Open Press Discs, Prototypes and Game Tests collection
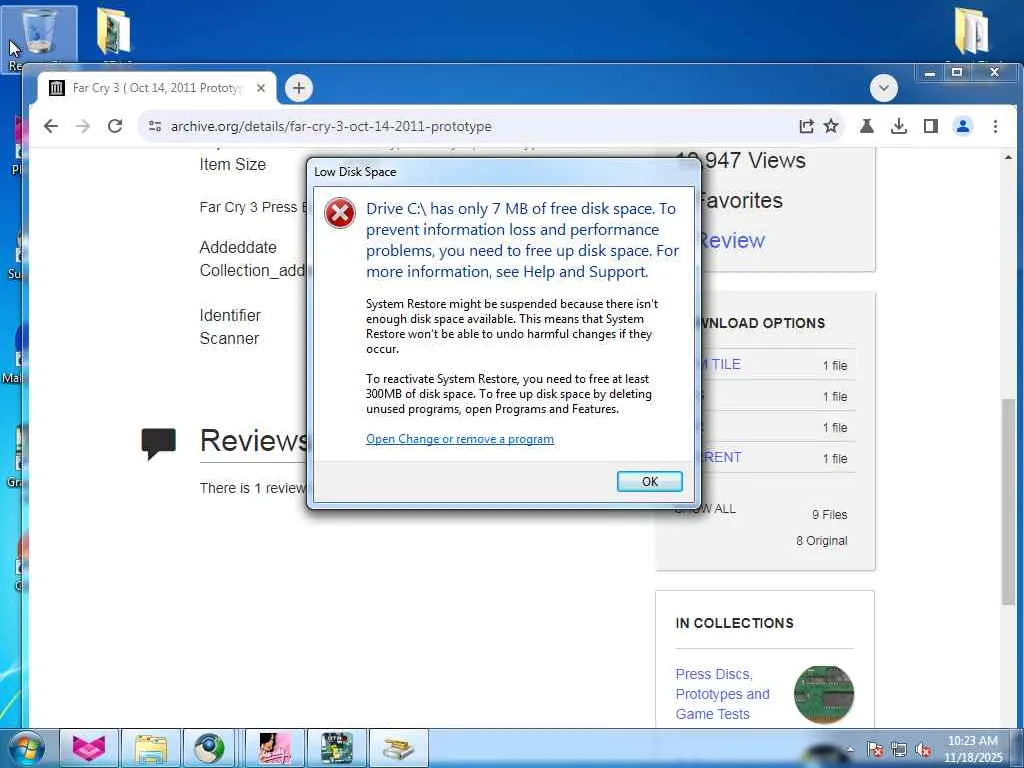Viewport: 1024px width, 768px height. pyautogui.click(x=722, y=694)
